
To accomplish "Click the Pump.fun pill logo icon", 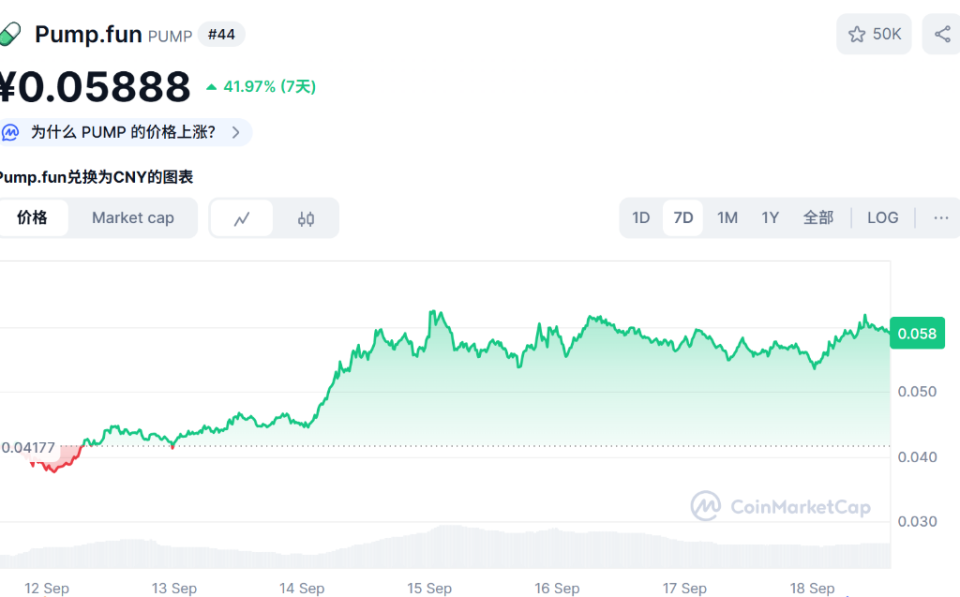I will click(x=9, y=34).
